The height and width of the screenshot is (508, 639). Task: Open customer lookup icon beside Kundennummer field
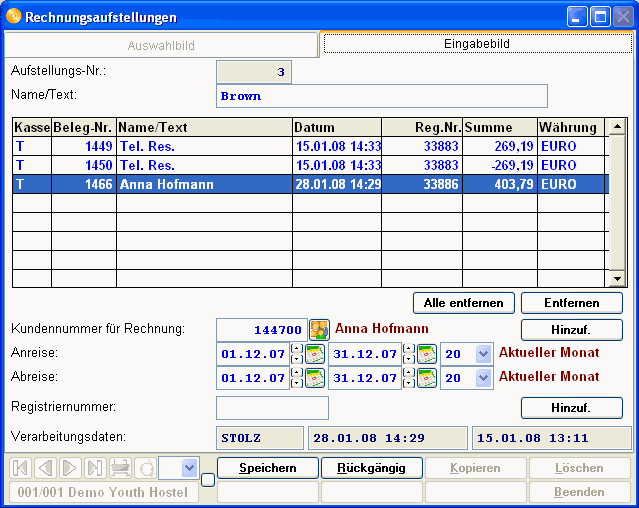(319, 330)
